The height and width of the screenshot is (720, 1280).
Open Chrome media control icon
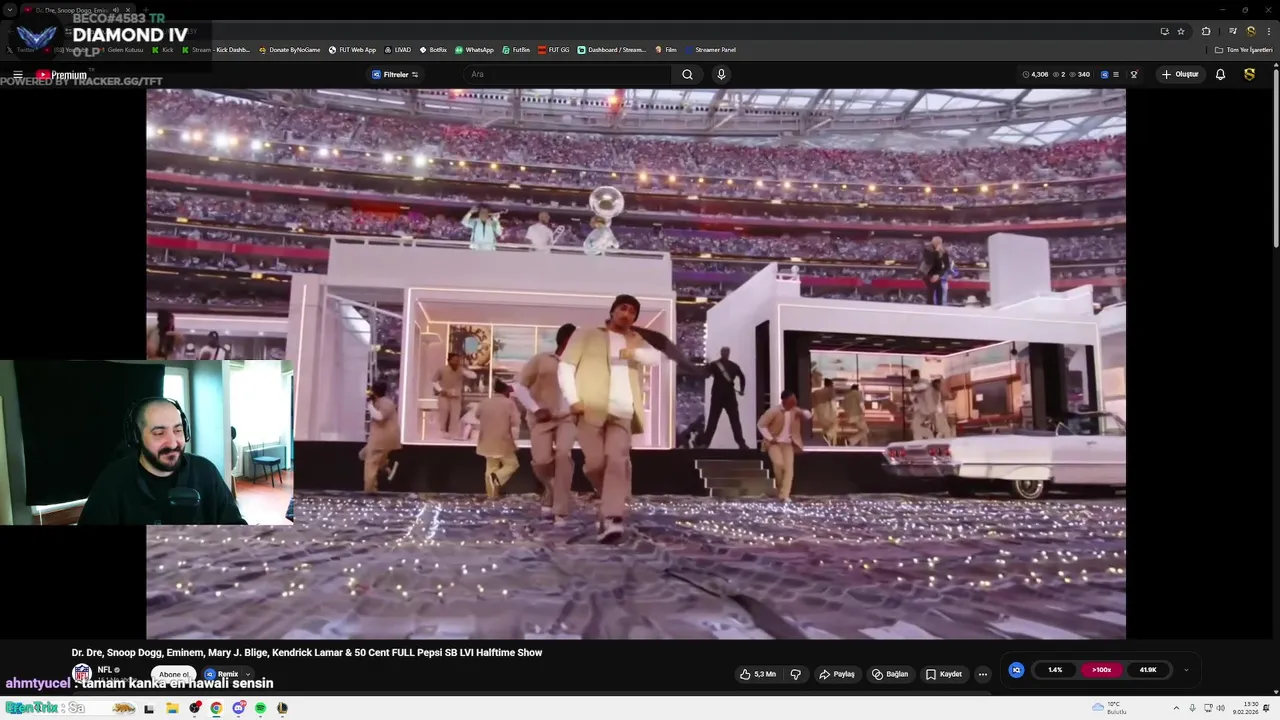(x=1233, y=31)
